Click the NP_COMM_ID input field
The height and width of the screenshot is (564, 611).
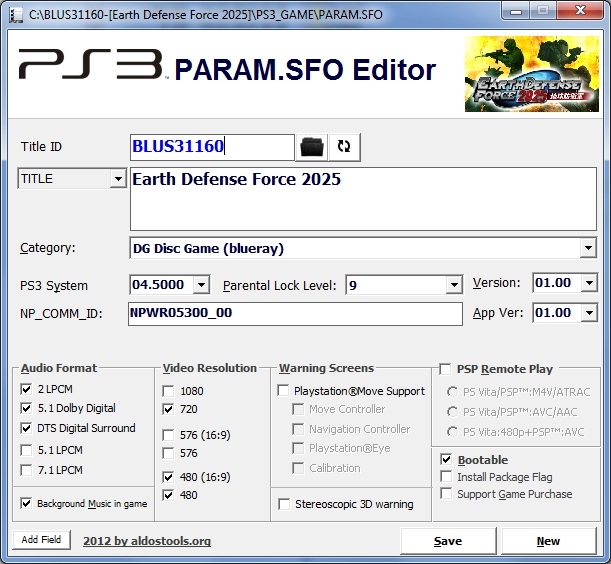coord(295,313)
